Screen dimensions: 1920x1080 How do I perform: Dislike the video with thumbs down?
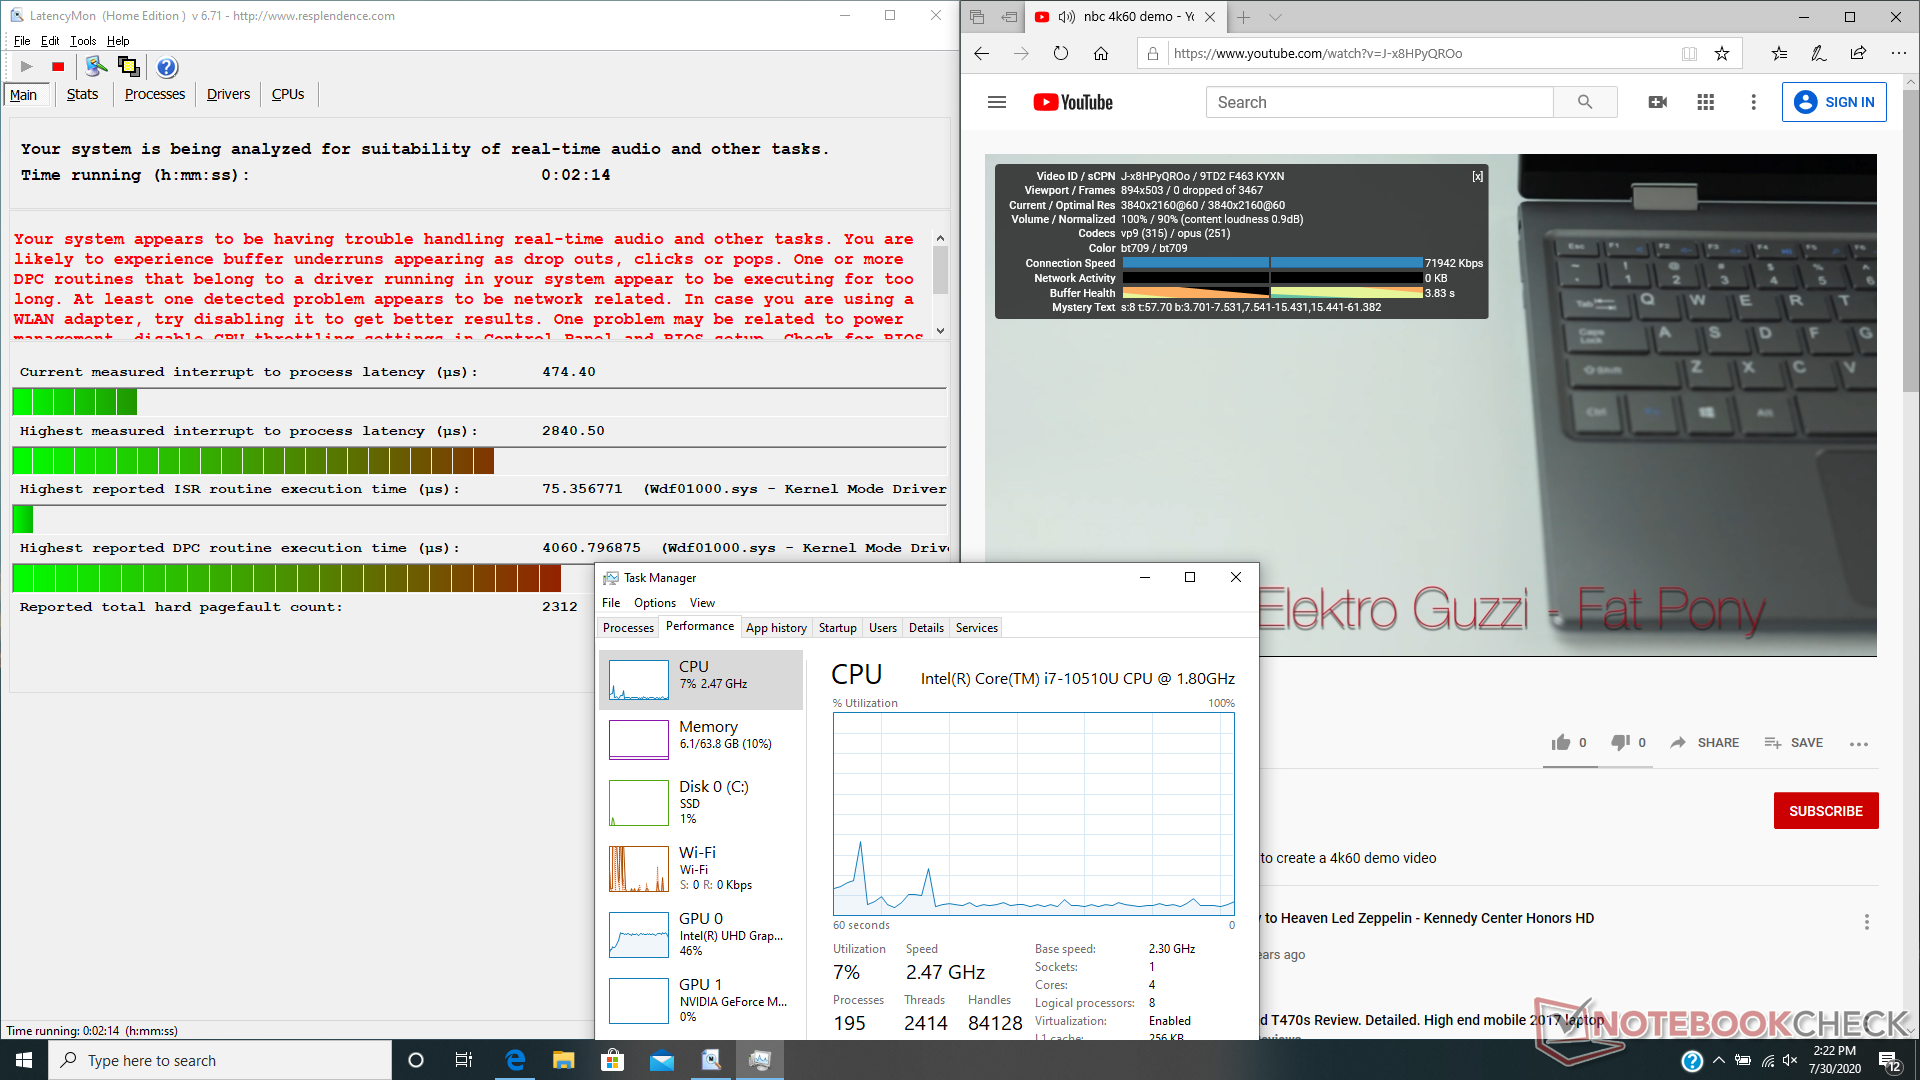[1620, 742]
